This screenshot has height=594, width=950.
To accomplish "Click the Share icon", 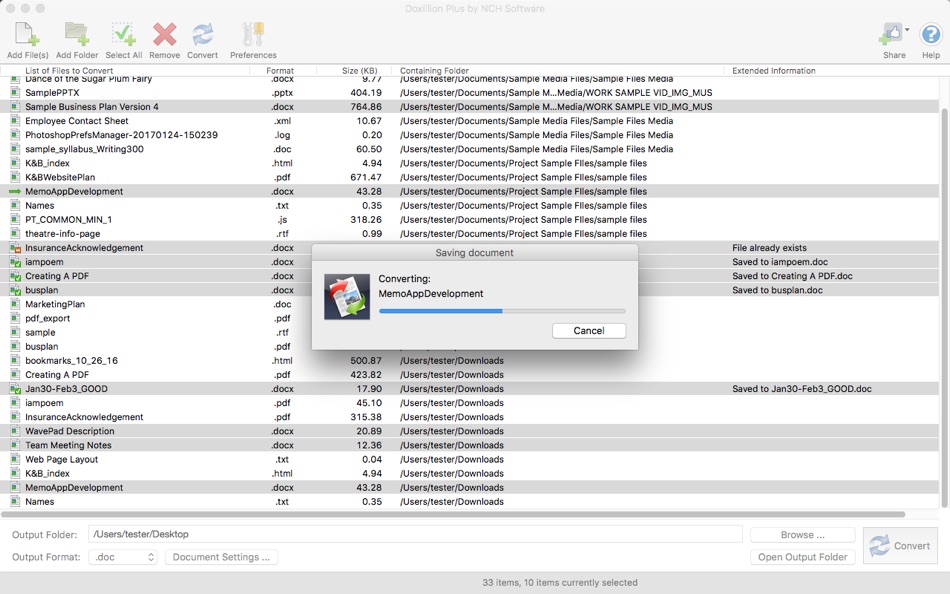I will pyautogui.click(x=893, y=32).
